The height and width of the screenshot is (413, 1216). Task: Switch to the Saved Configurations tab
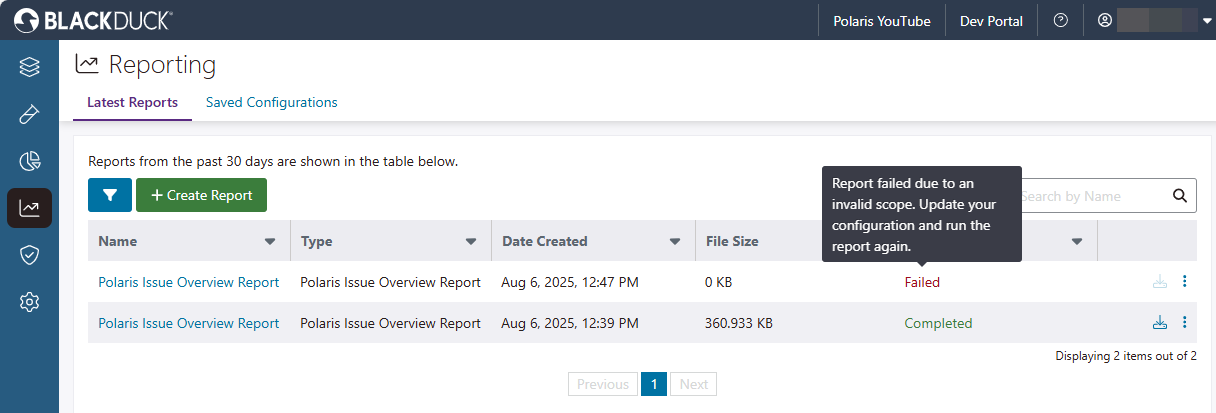[x=271, y=102]
